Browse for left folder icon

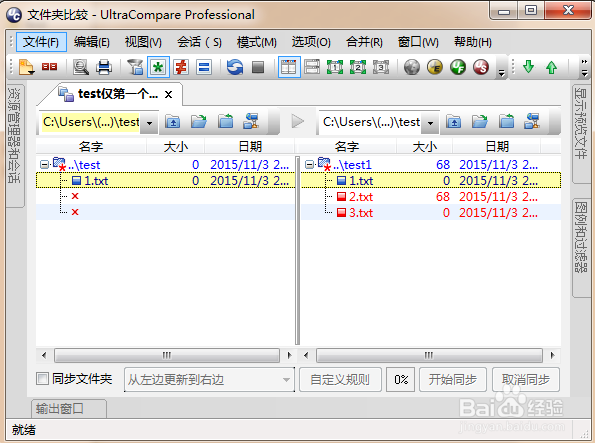(x=199, y=122)
